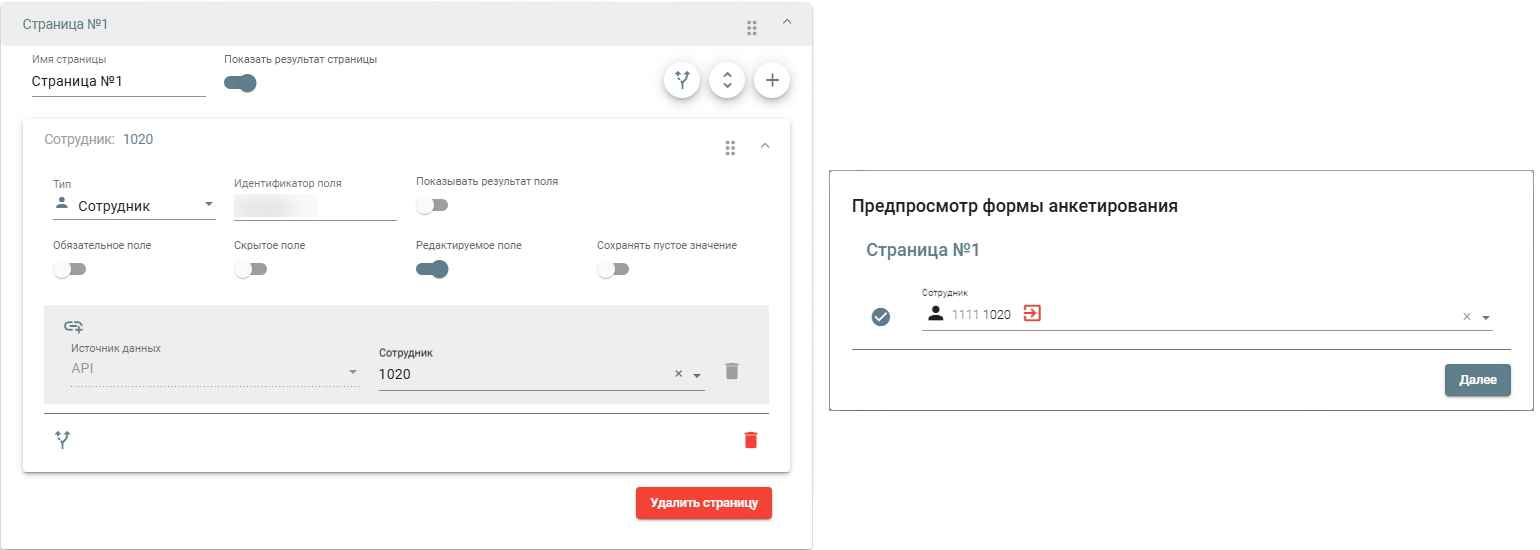Image resolution: width=1540 pixels, height=550 pixels.
Task: Open the Тип dropdown showing Сотрудник
Action: [134, 206]
